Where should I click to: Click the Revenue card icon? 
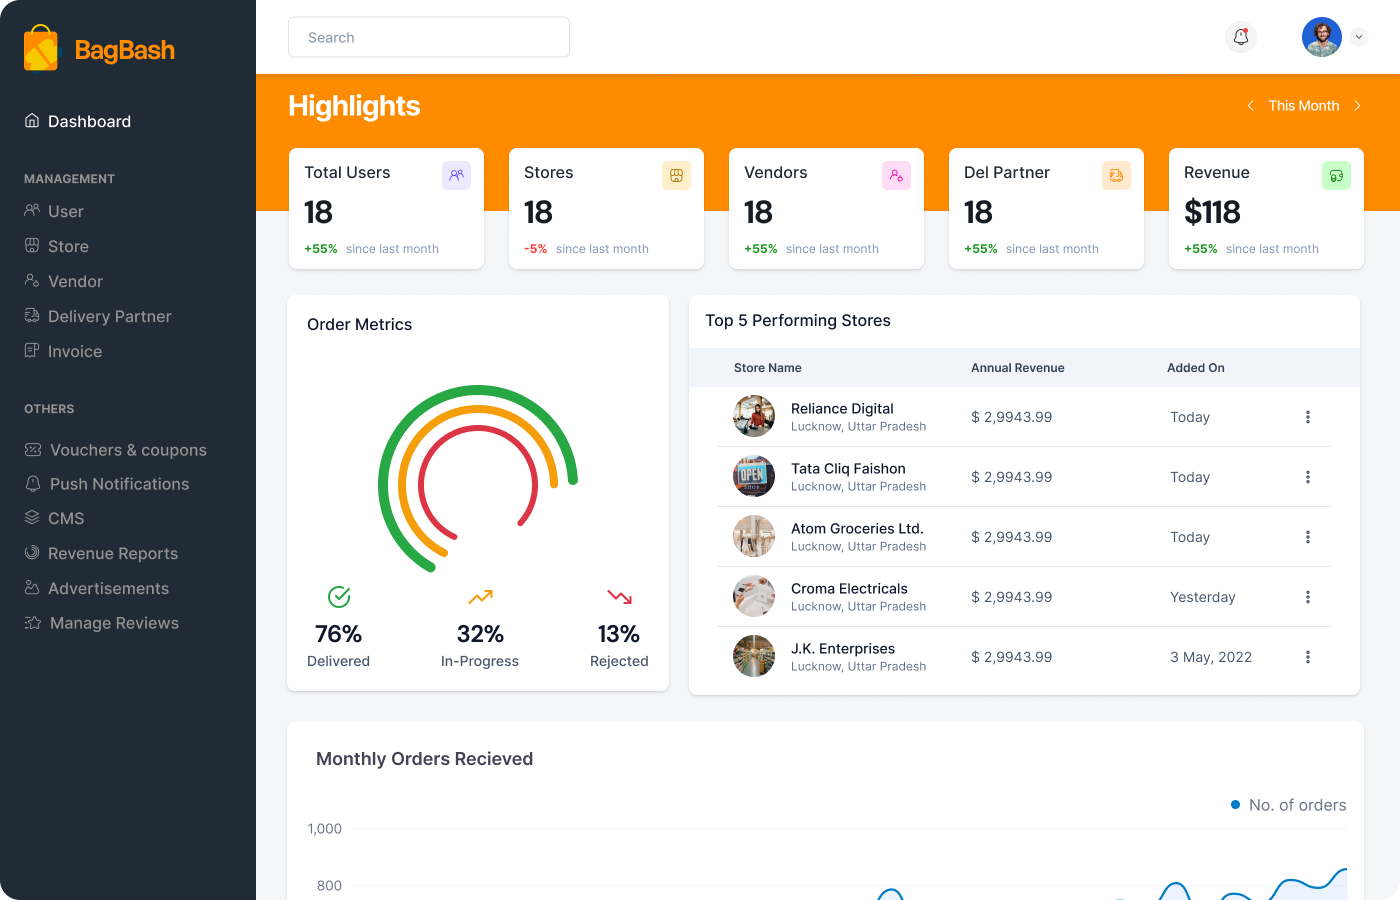(1336, 175)
